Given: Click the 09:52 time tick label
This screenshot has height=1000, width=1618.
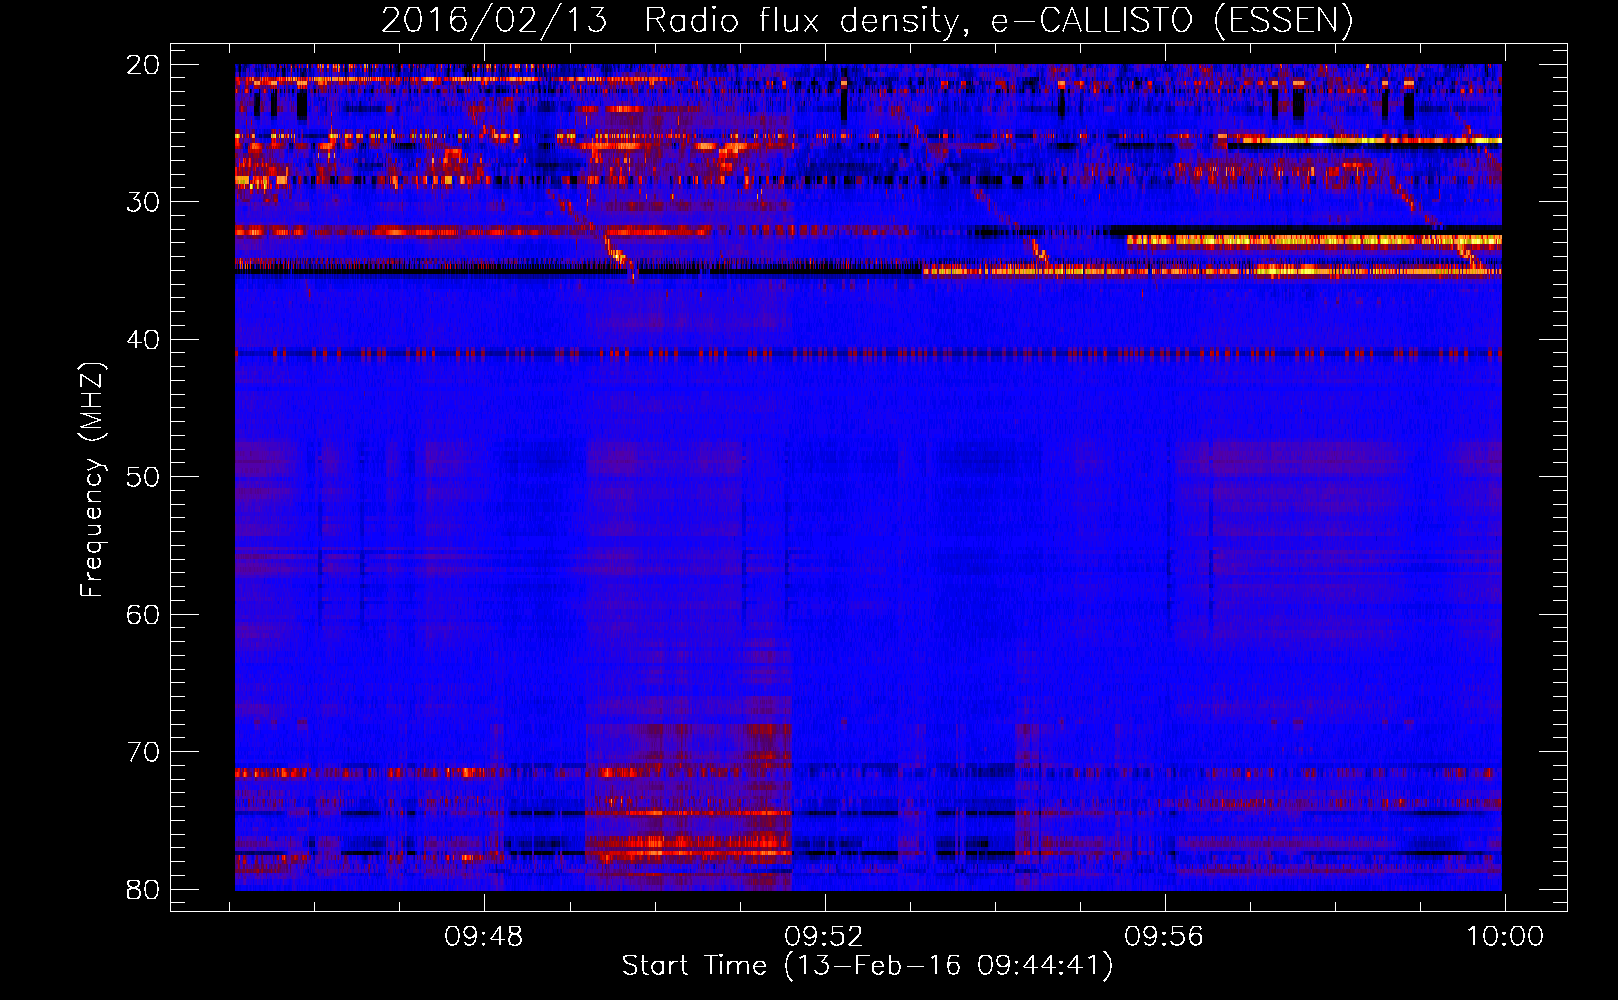Looking at the screenshot, I should 824,937.
